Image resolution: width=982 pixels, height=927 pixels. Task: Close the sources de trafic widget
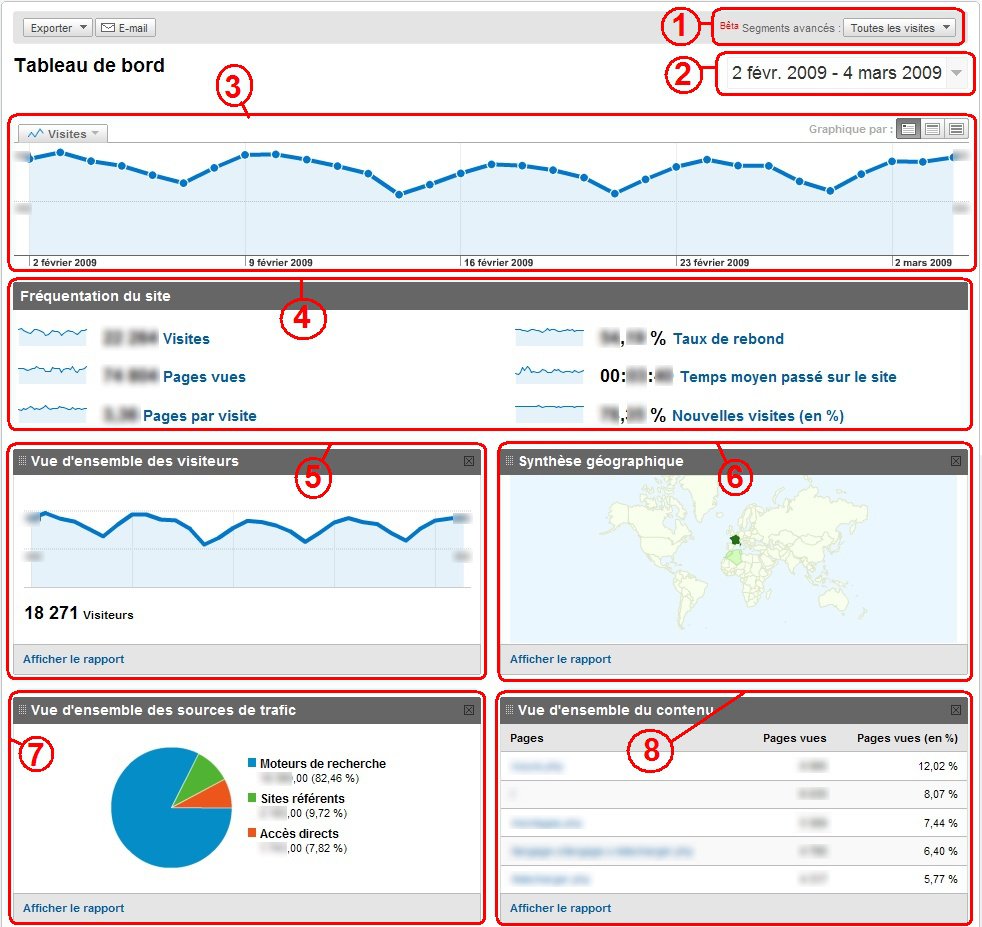[469, 710]
